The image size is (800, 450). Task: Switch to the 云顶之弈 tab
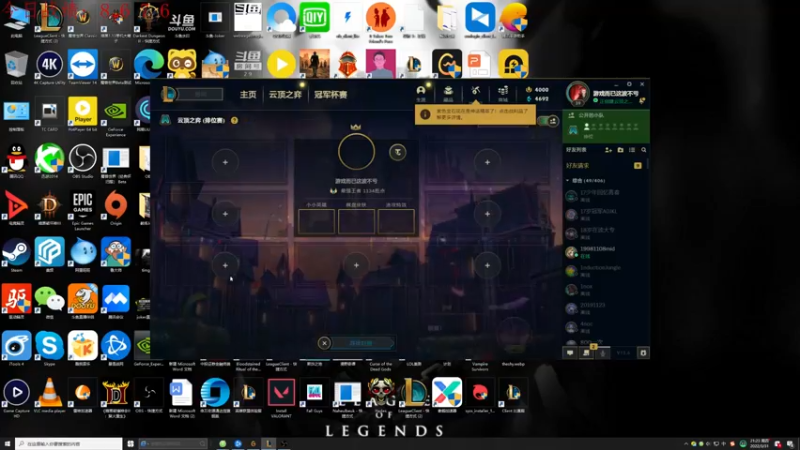click(x=285, y=94)
